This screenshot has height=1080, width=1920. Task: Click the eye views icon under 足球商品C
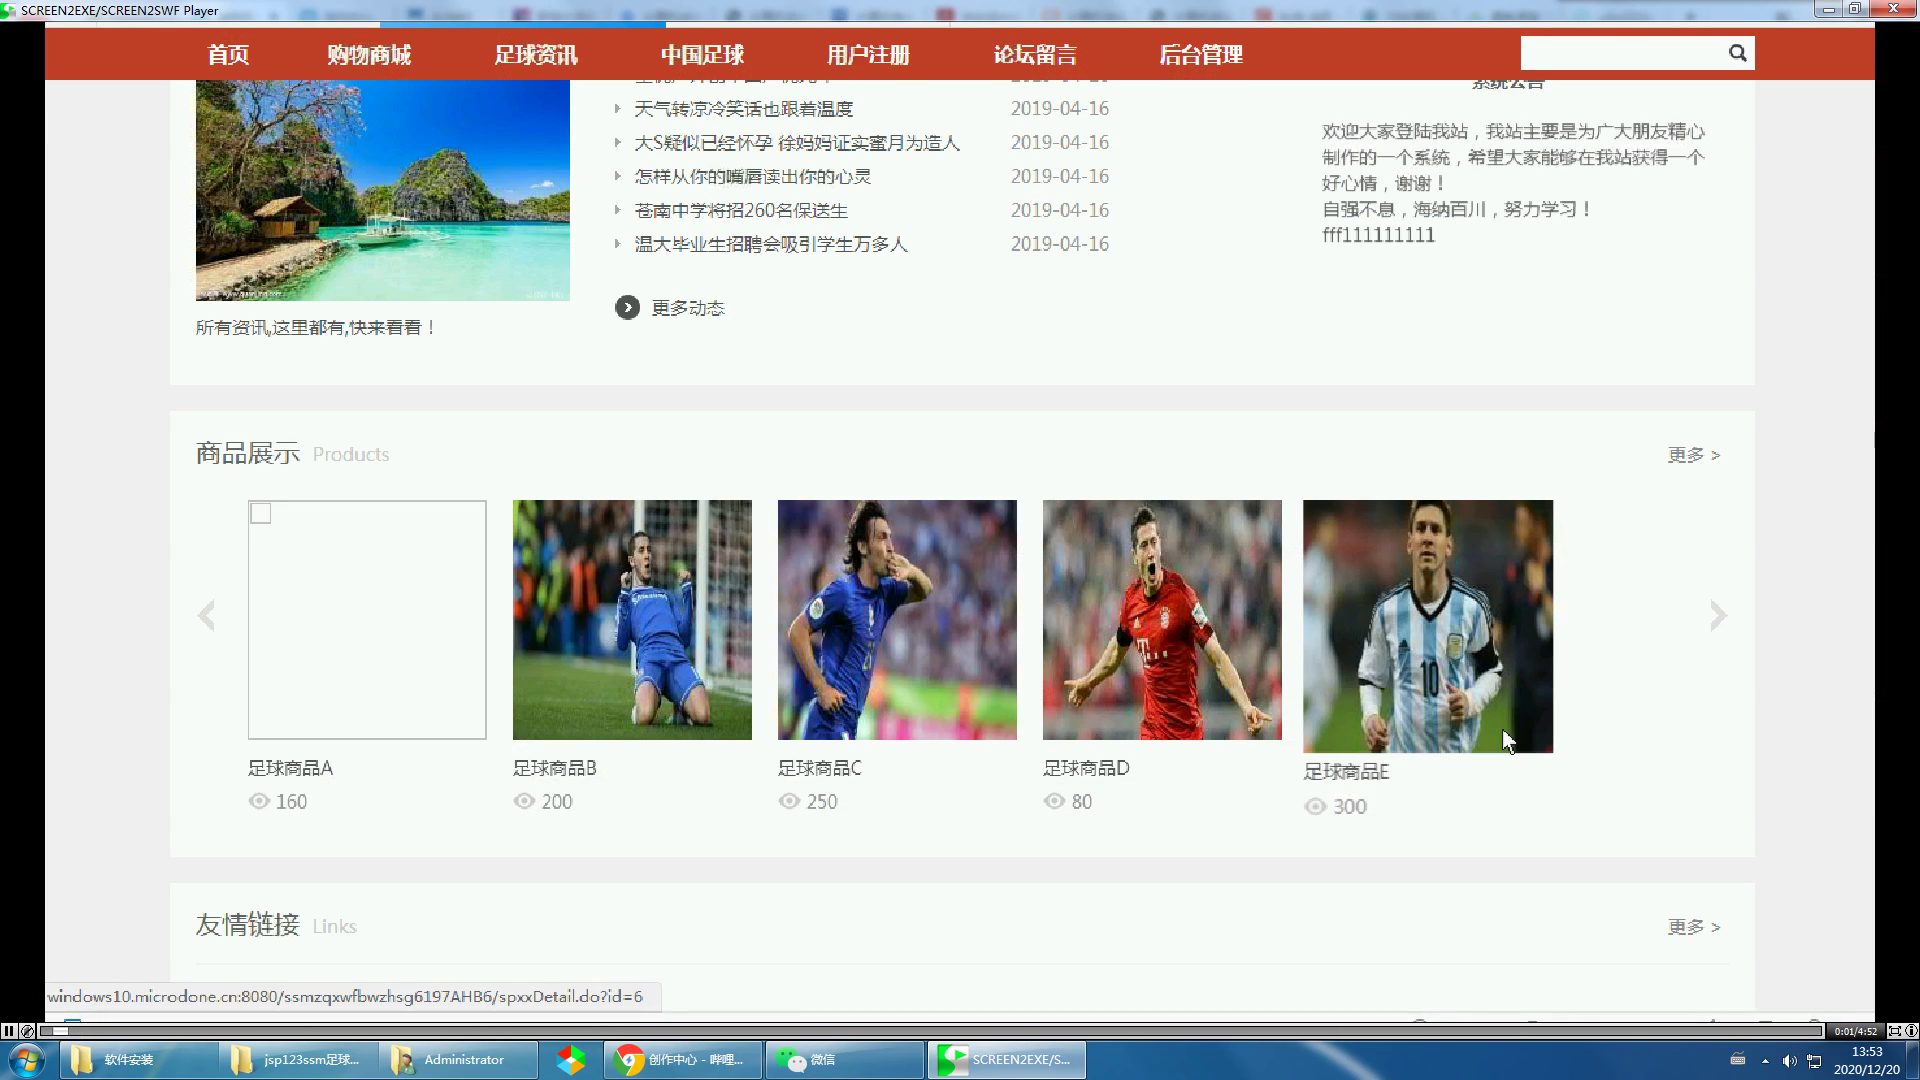click(789, 801)
